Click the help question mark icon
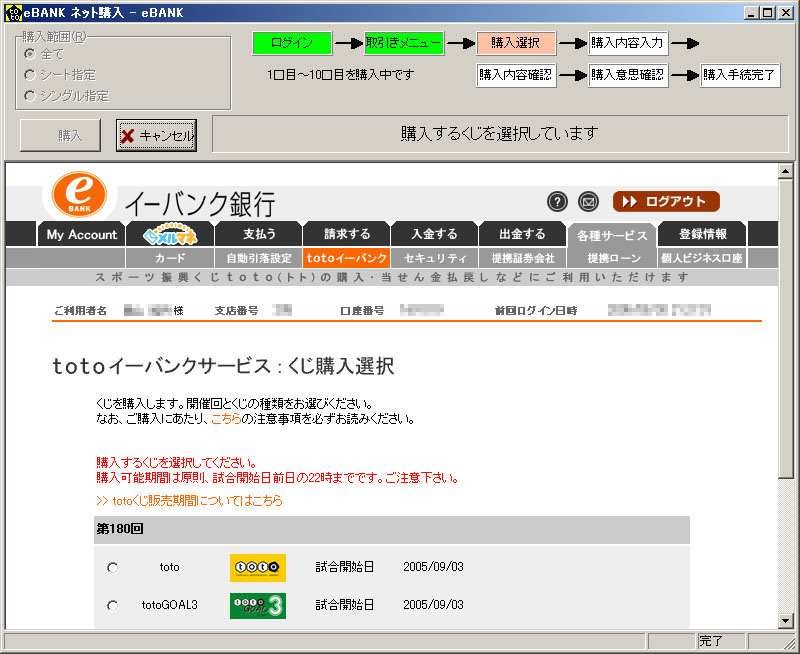Screen dimensions: 800x654 coord(558,202)
